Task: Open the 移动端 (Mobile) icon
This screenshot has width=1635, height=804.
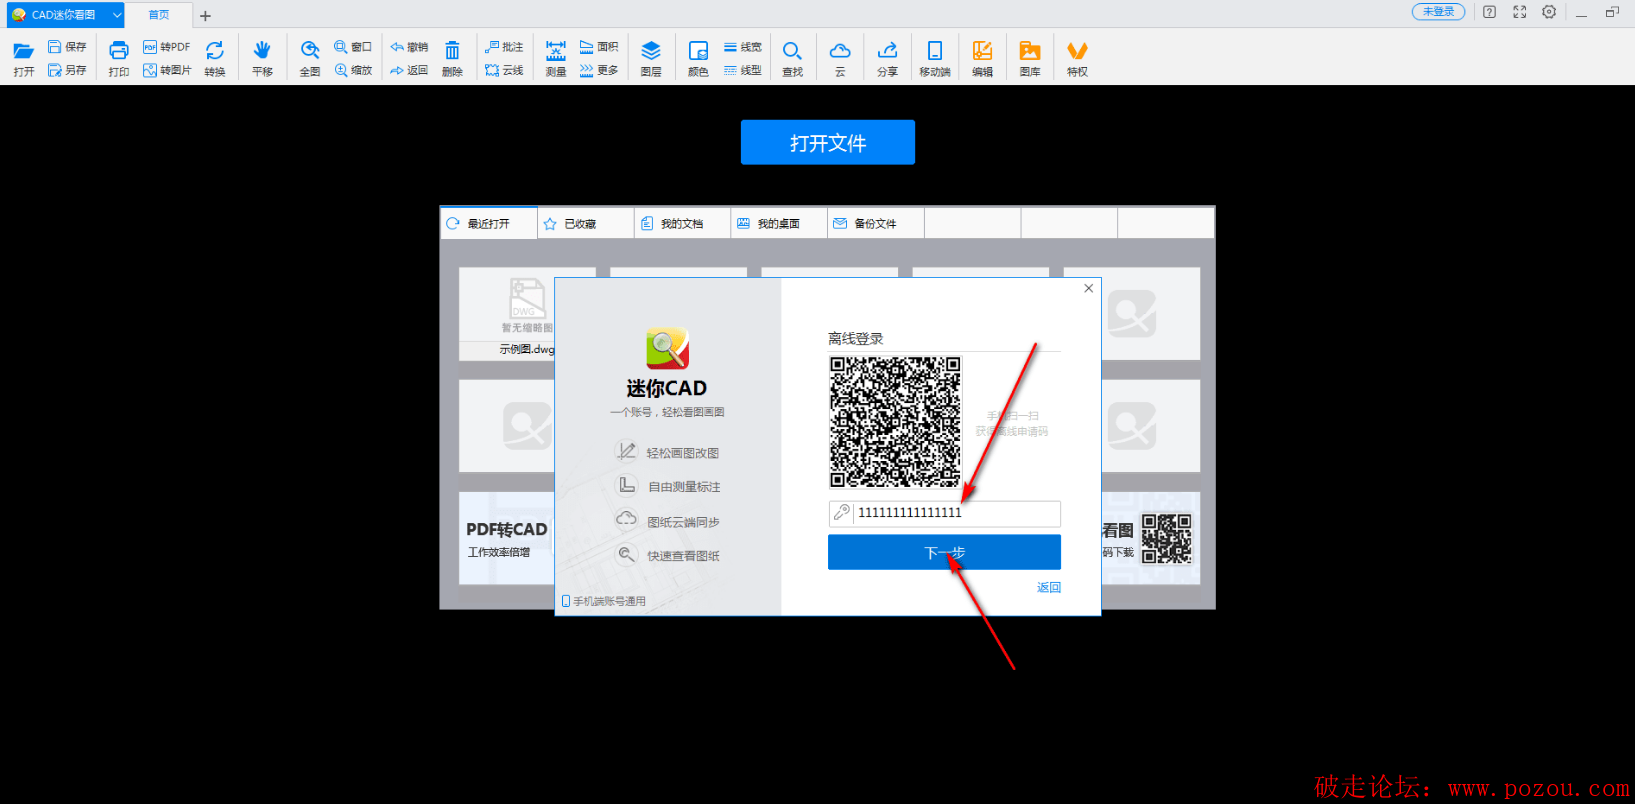Action: tap(935, 58)
